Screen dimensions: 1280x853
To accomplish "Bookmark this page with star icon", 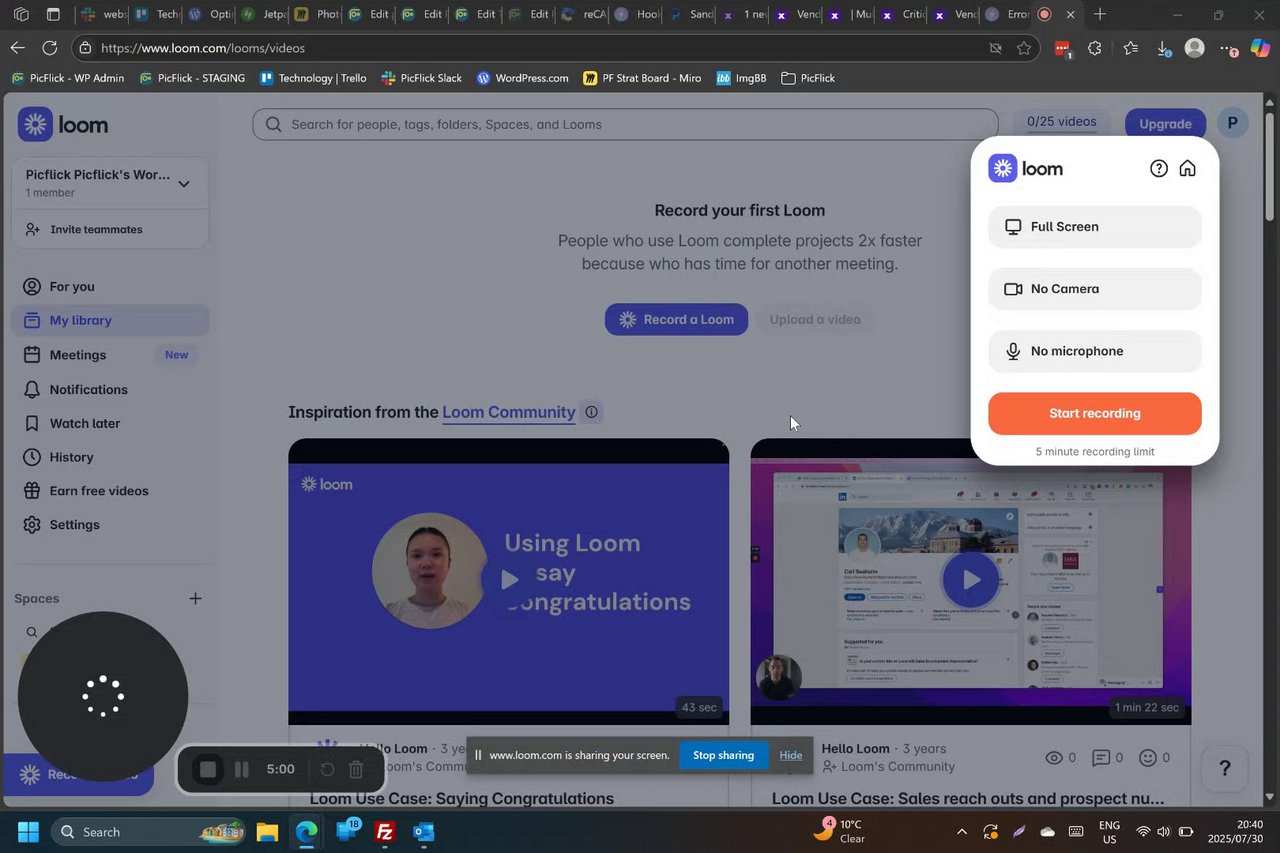I will 1024,48.
